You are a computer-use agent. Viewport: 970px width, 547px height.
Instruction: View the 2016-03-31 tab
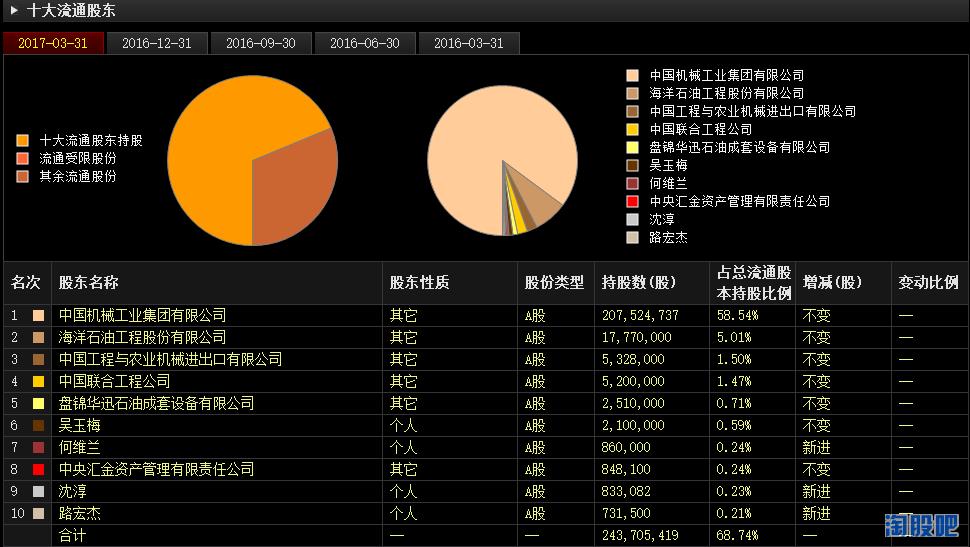coord(469,43)
